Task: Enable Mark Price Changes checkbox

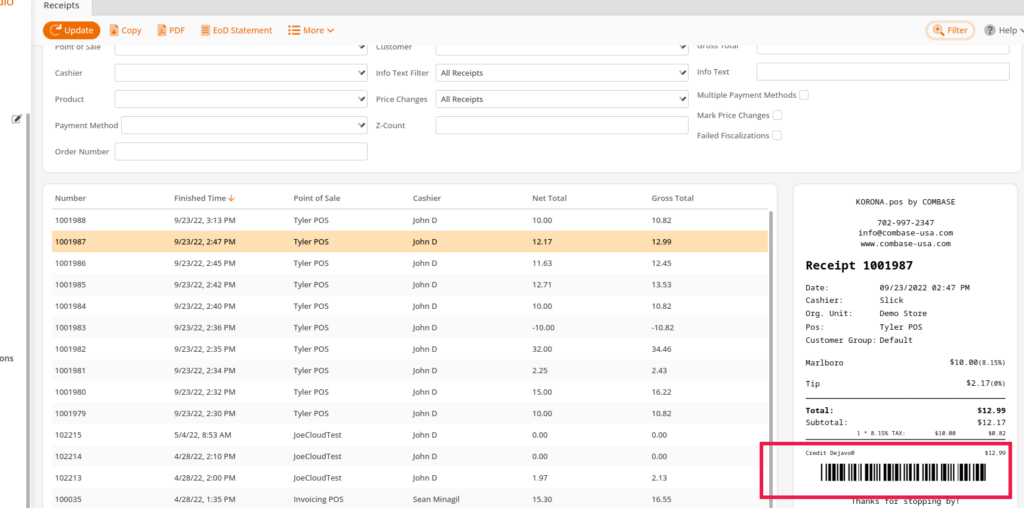Action: coord(777,115)
